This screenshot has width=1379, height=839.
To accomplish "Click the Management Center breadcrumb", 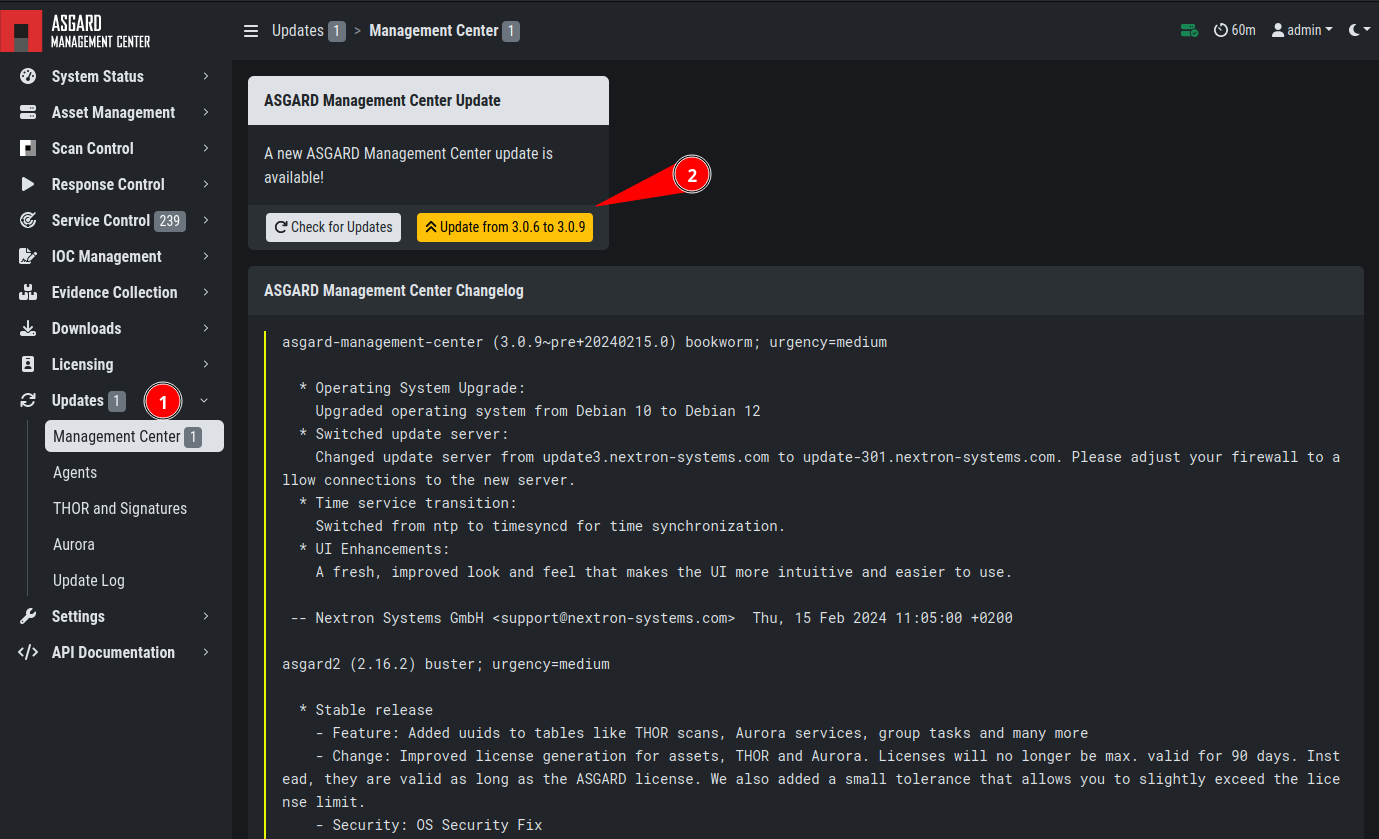I will [x=434, y=31].
